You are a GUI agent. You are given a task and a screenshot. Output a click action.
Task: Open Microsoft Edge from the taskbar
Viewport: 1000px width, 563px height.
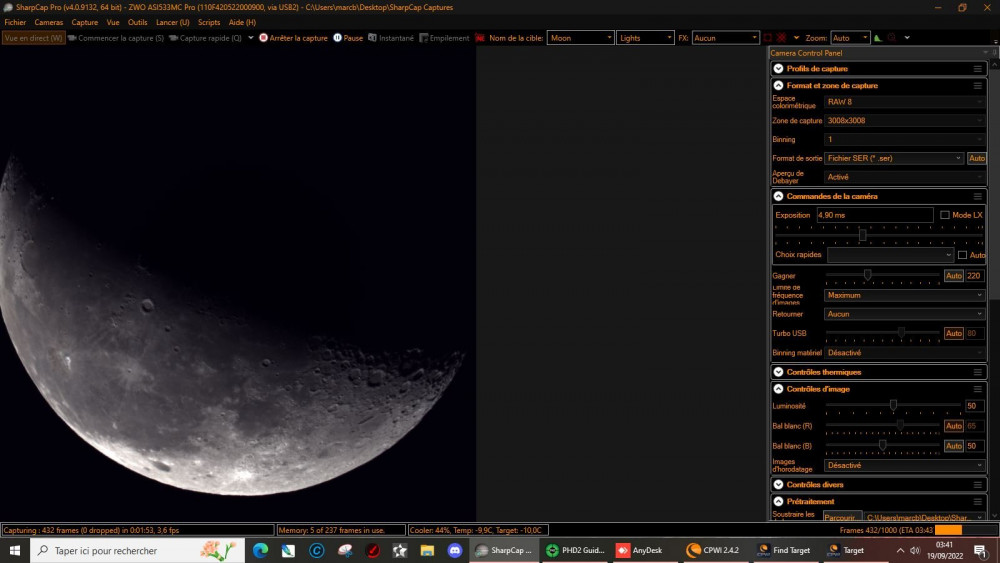(260, 550)
